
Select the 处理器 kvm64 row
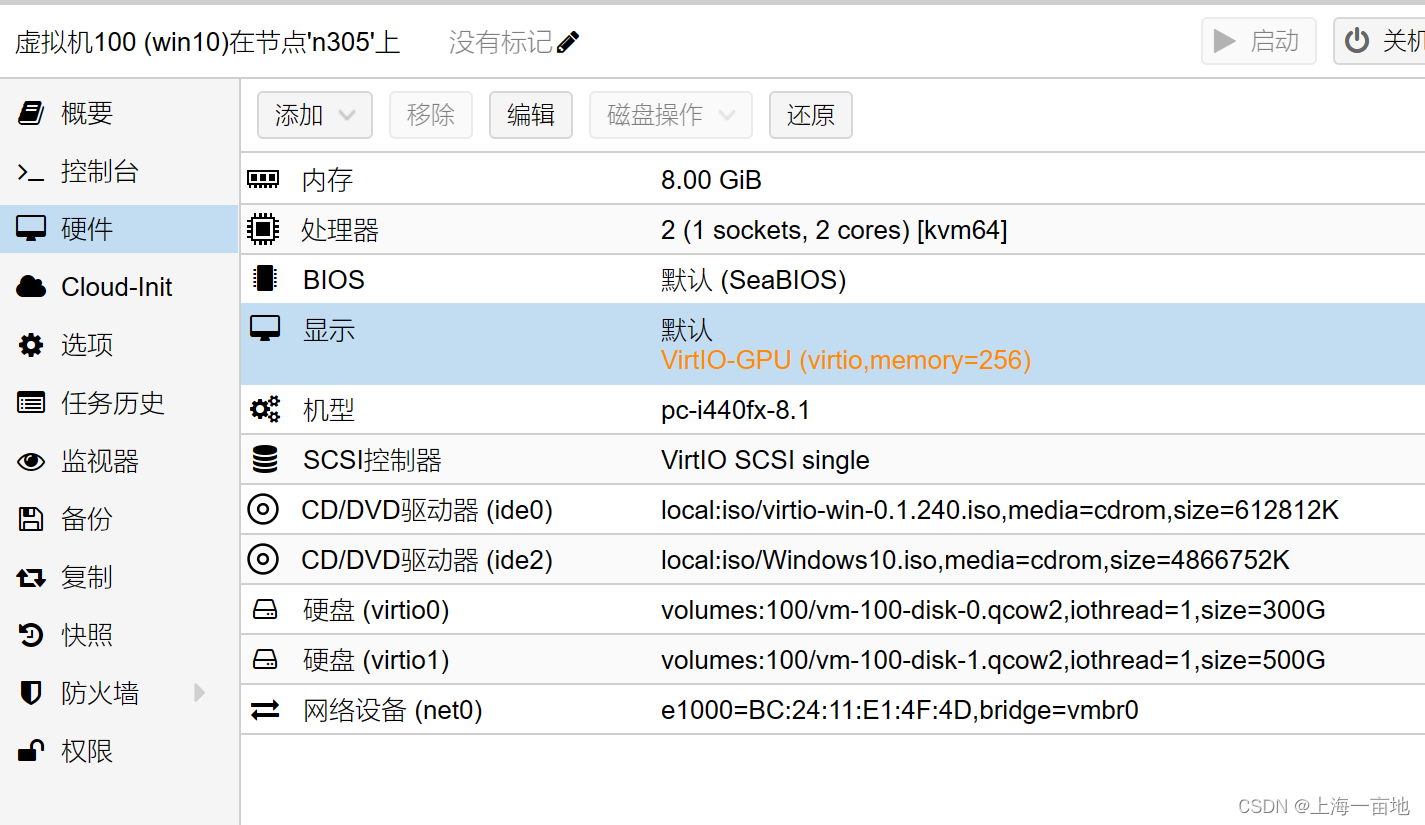833,230
